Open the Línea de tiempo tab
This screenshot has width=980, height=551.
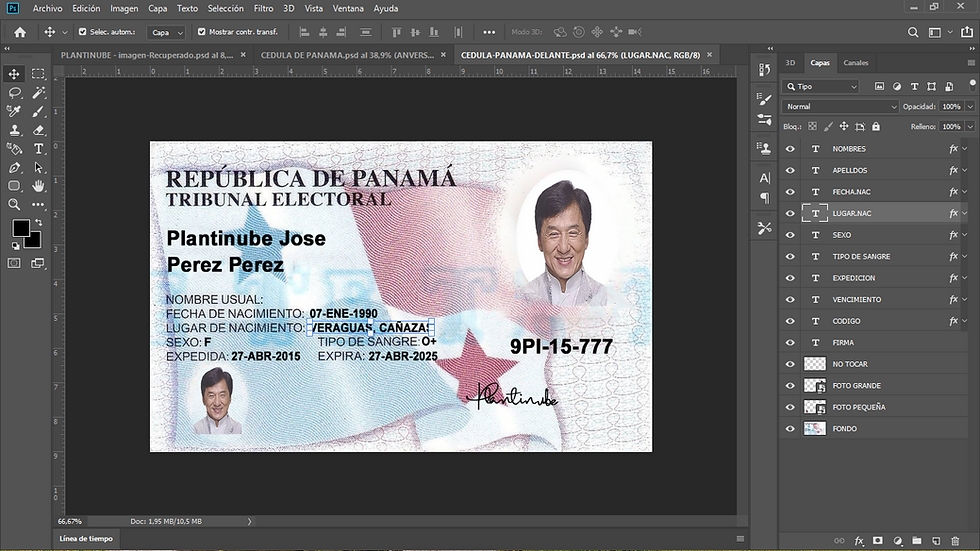coord(86,539)
